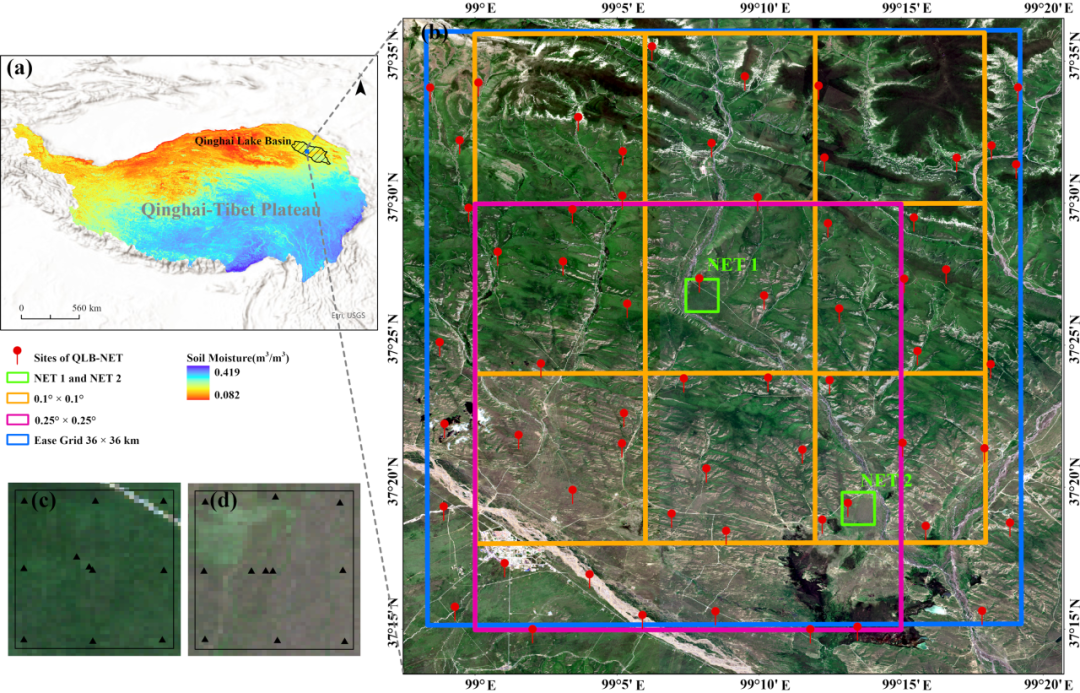Click the green NET 2 square on map (b)
Viewport: 1080px width, 693px height.
858,508
